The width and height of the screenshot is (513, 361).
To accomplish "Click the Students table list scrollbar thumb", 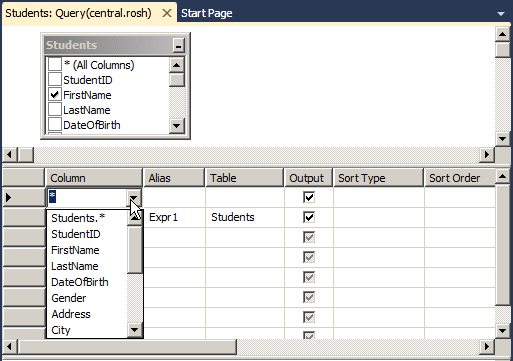I will coord(176,80).
